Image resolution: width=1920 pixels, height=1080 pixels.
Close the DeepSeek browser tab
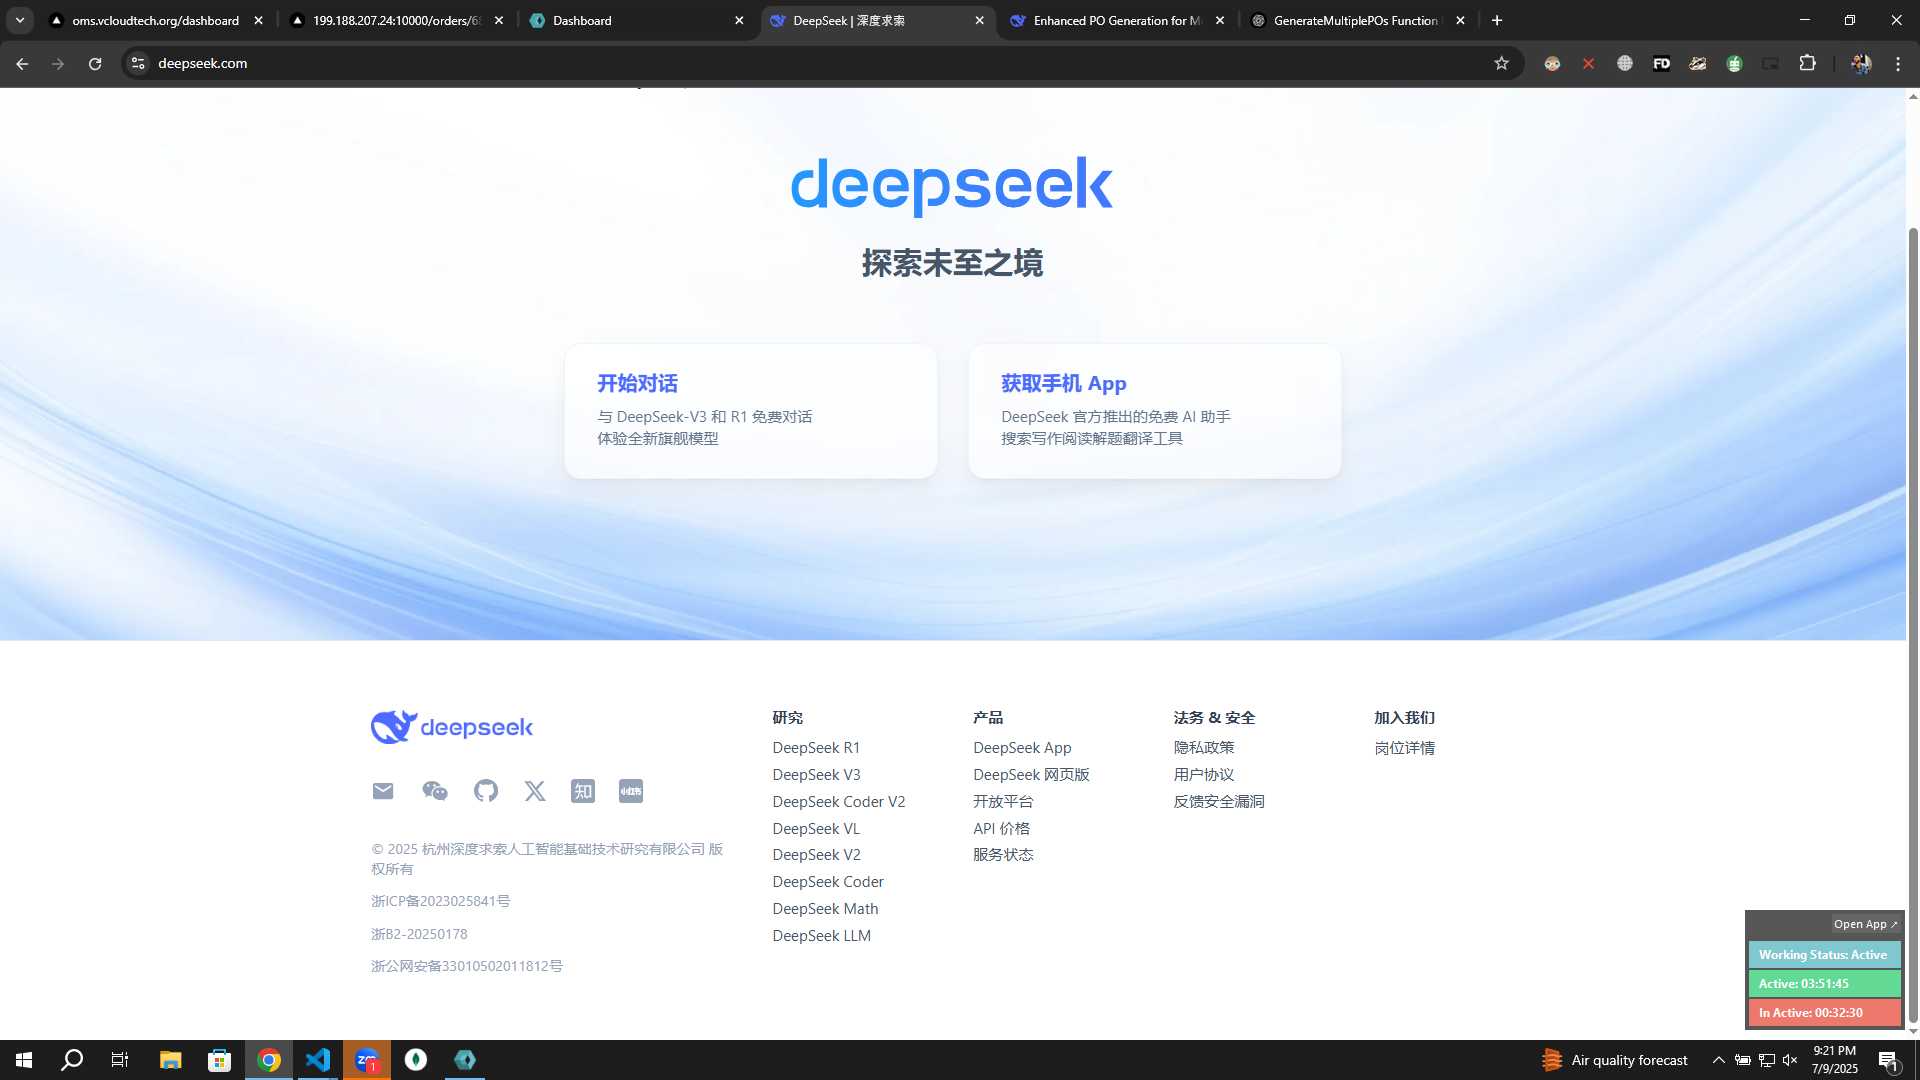[979, 20]
